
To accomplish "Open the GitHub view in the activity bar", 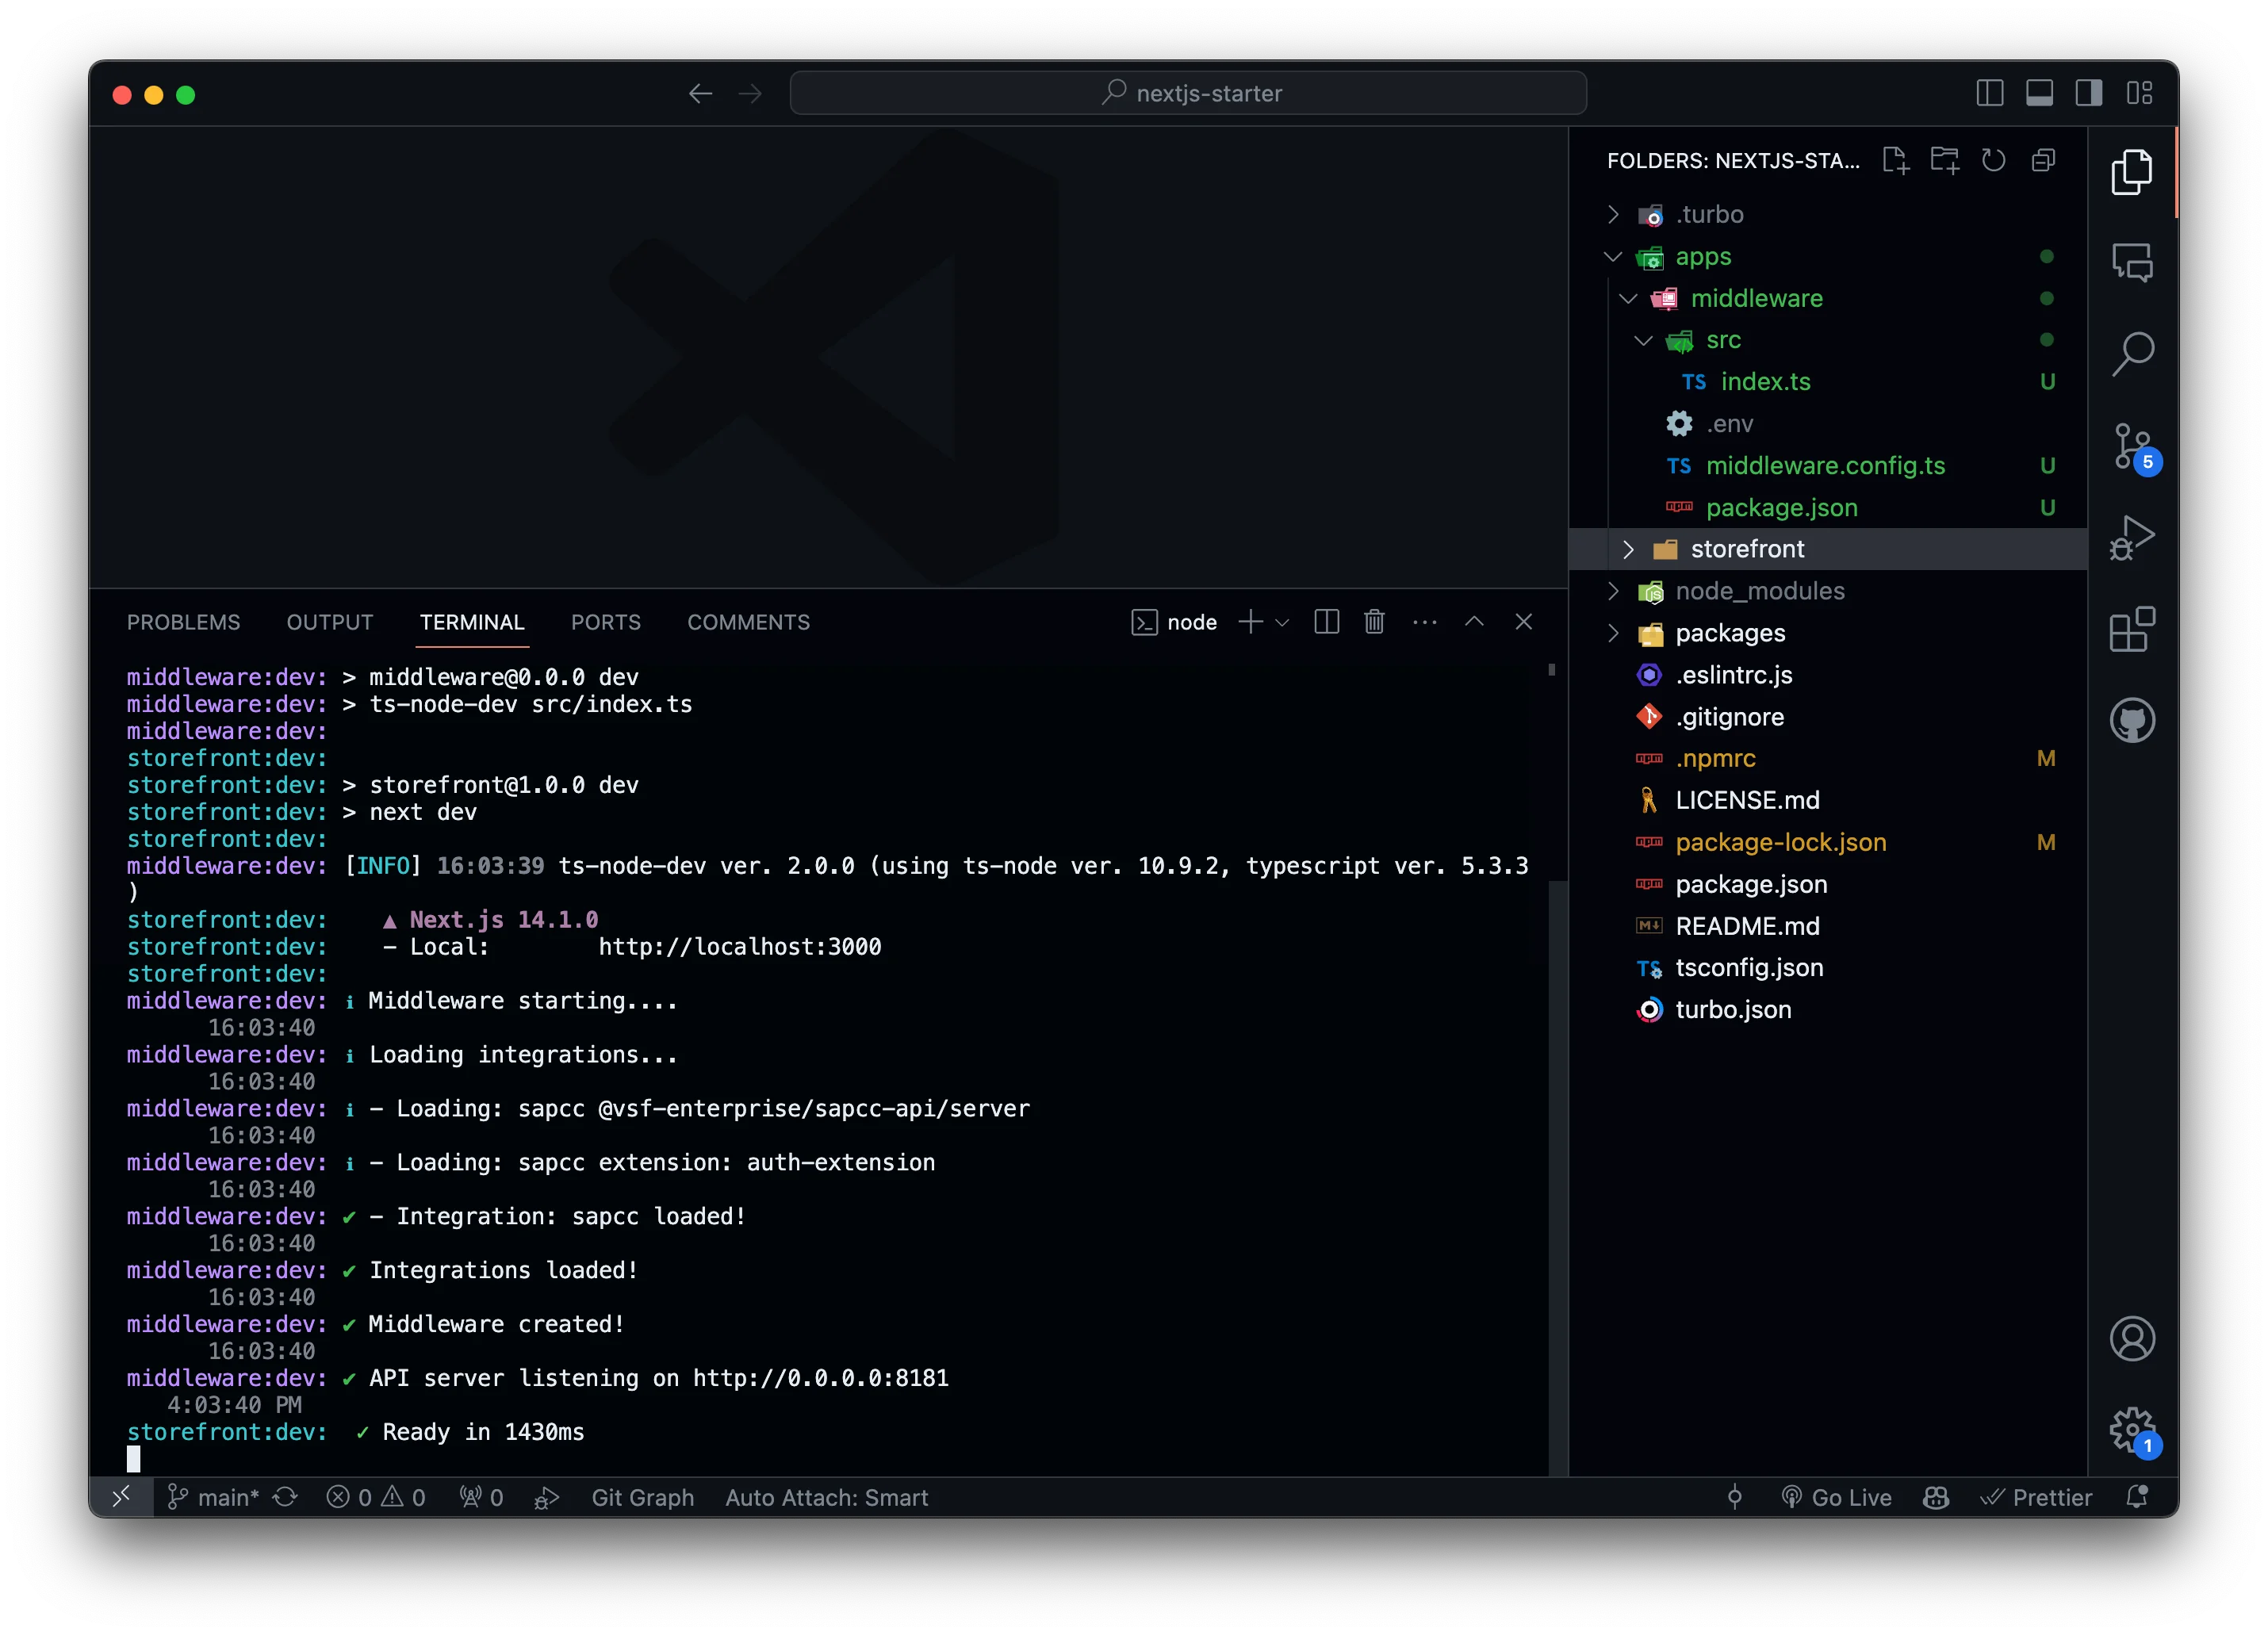I will coord(2134,719).
